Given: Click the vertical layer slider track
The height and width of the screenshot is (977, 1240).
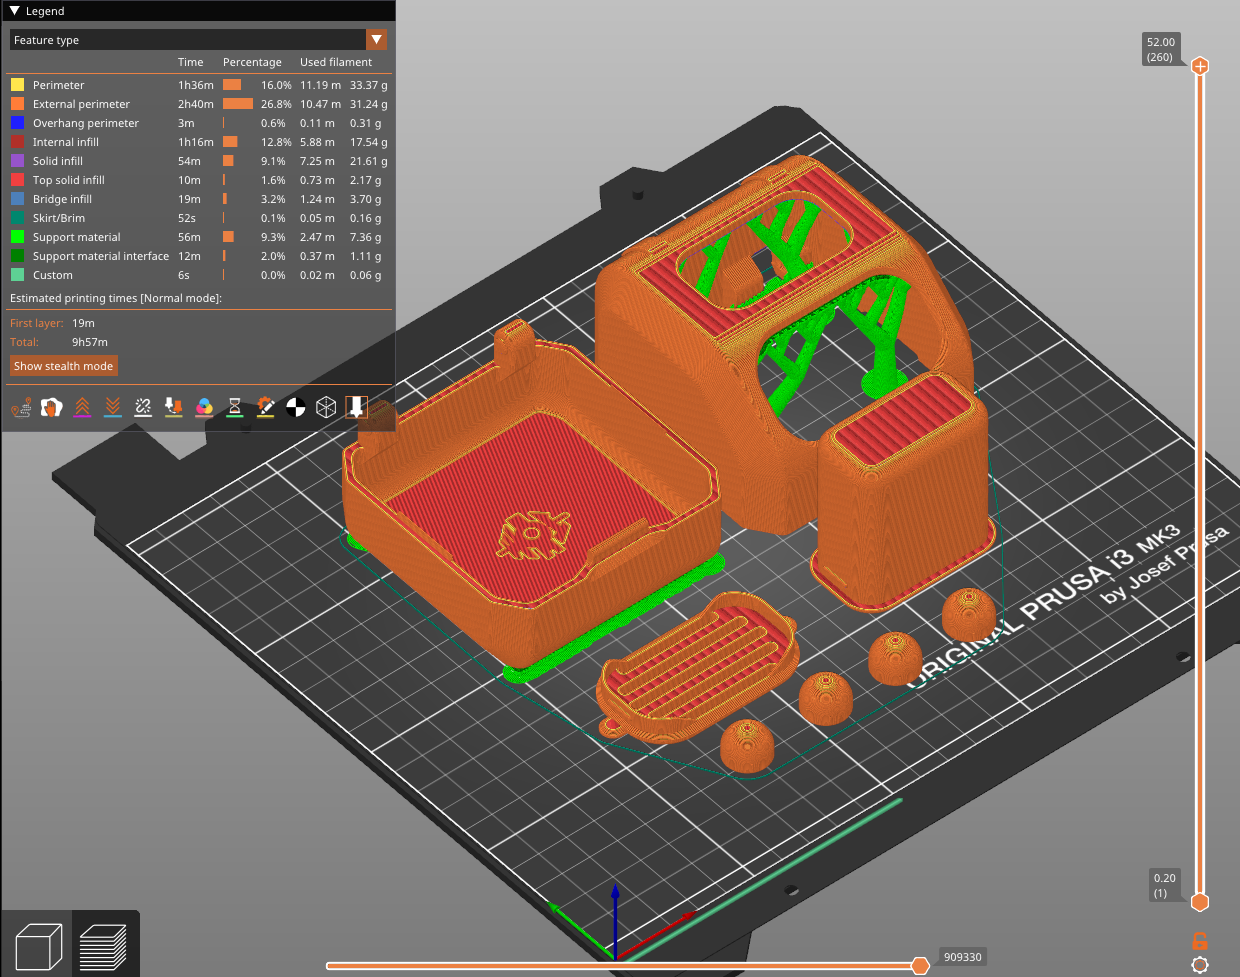Looking at the screenshot, I should [x=1200, y=484].
